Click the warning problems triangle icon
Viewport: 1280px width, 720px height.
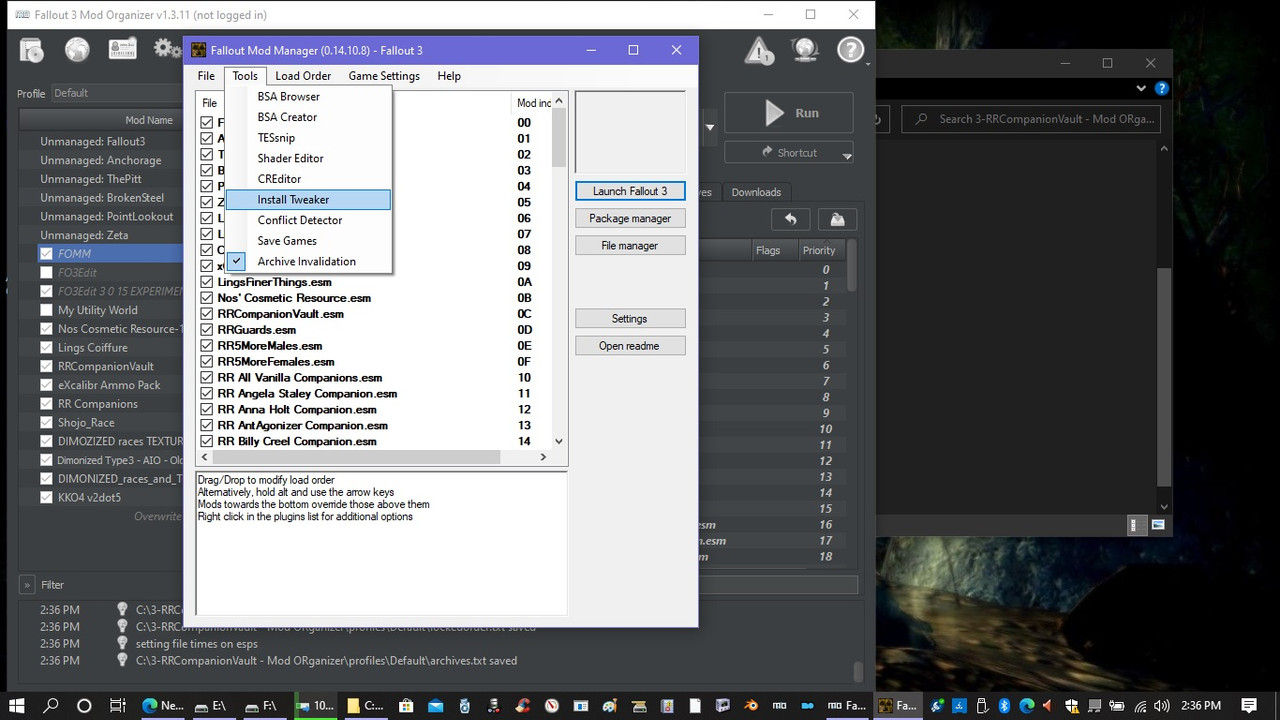tap(759, 50)
